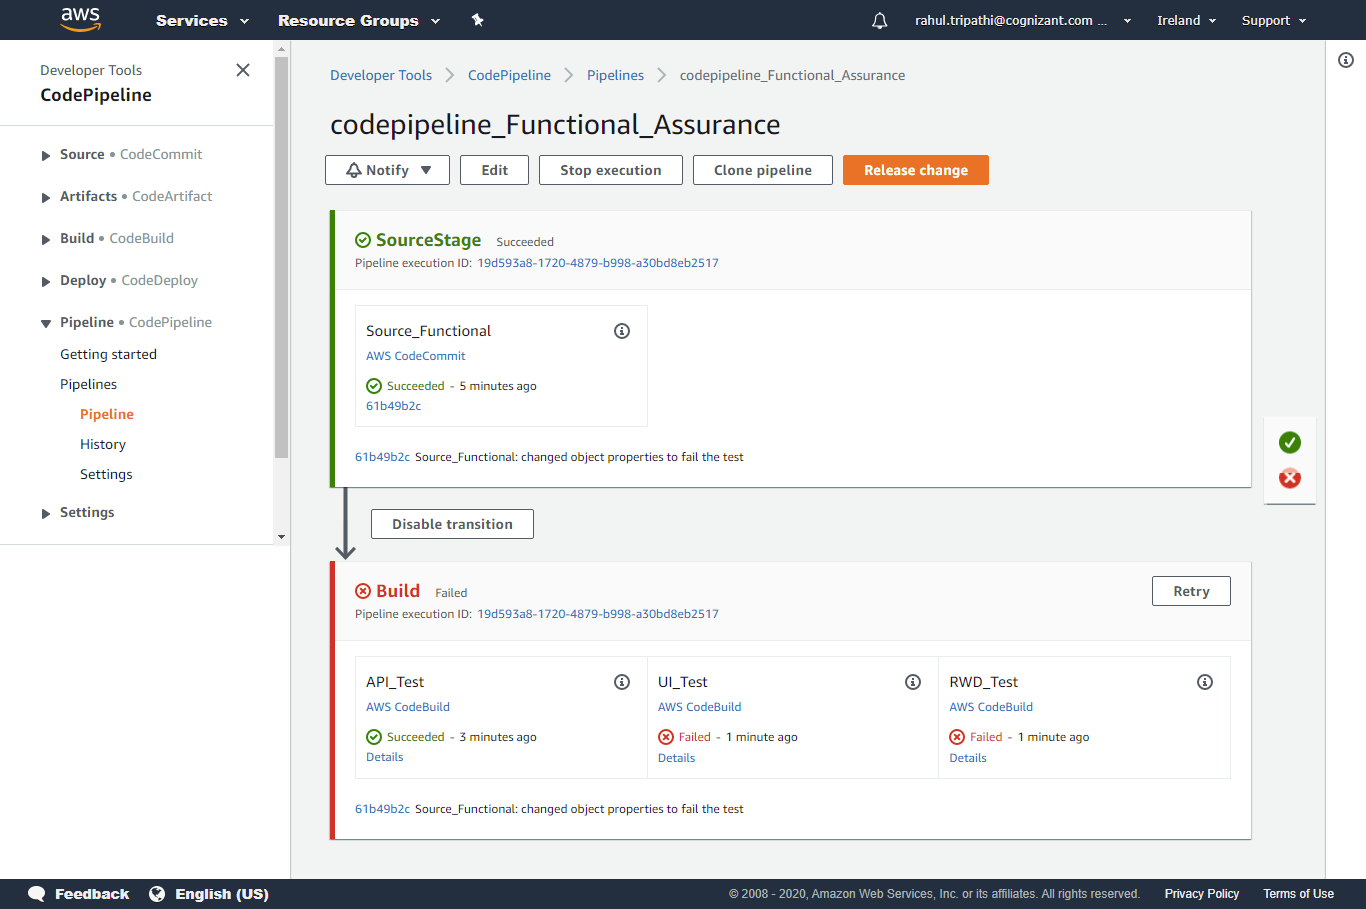Click the Release change button
Screen dimensions: 1366x909
[x=916, y=170]
